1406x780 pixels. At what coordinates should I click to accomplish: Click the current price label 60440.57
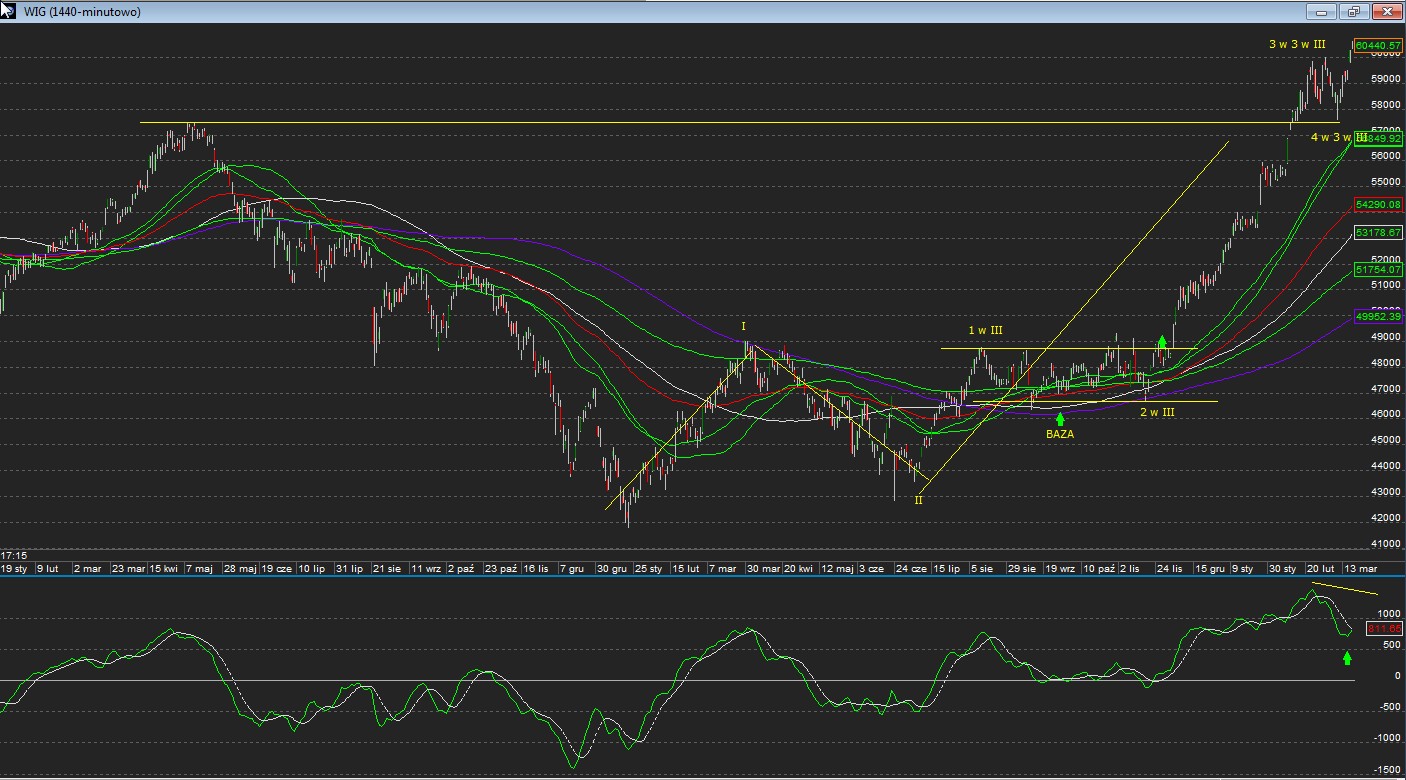1378,46
